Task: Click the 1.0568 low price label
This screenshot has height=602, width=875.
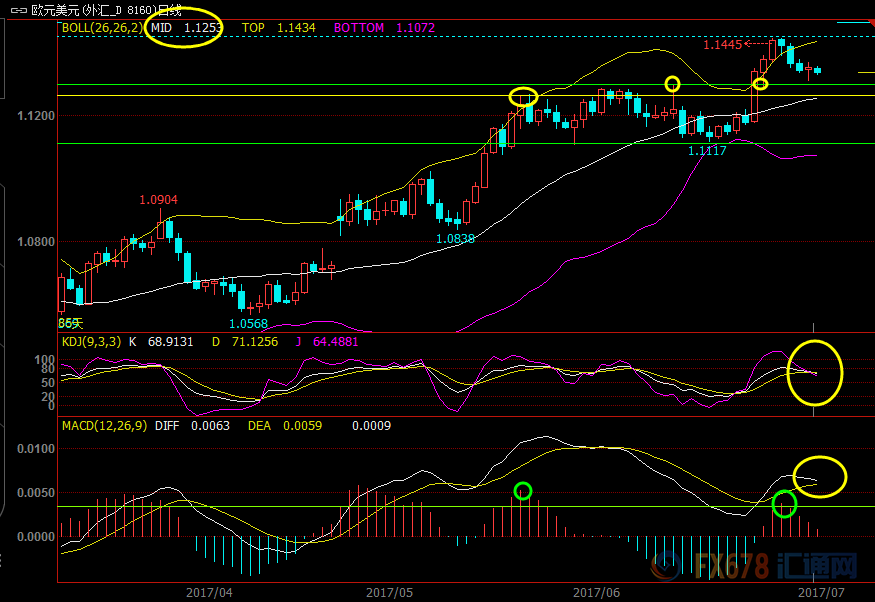Action: coord(248,324)
